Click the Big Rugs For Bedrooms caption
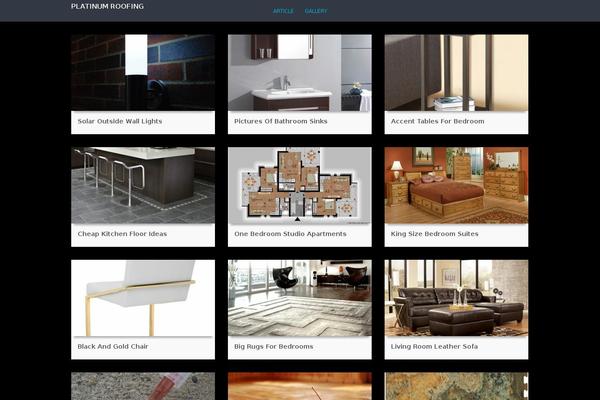600x400 pixels. tap(274, 346)
